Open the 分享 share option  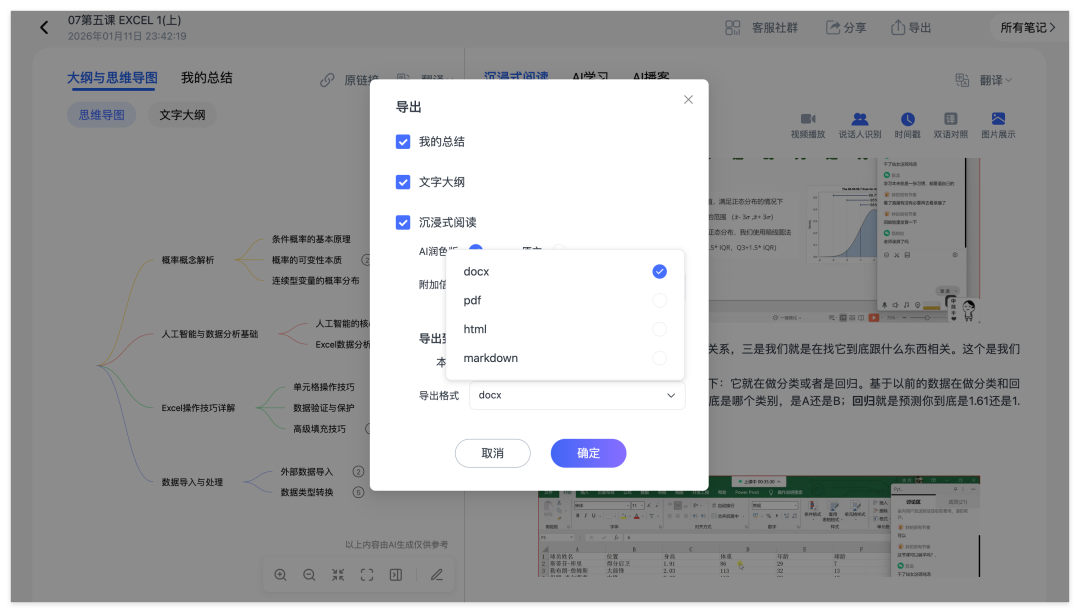pos(846,27)
